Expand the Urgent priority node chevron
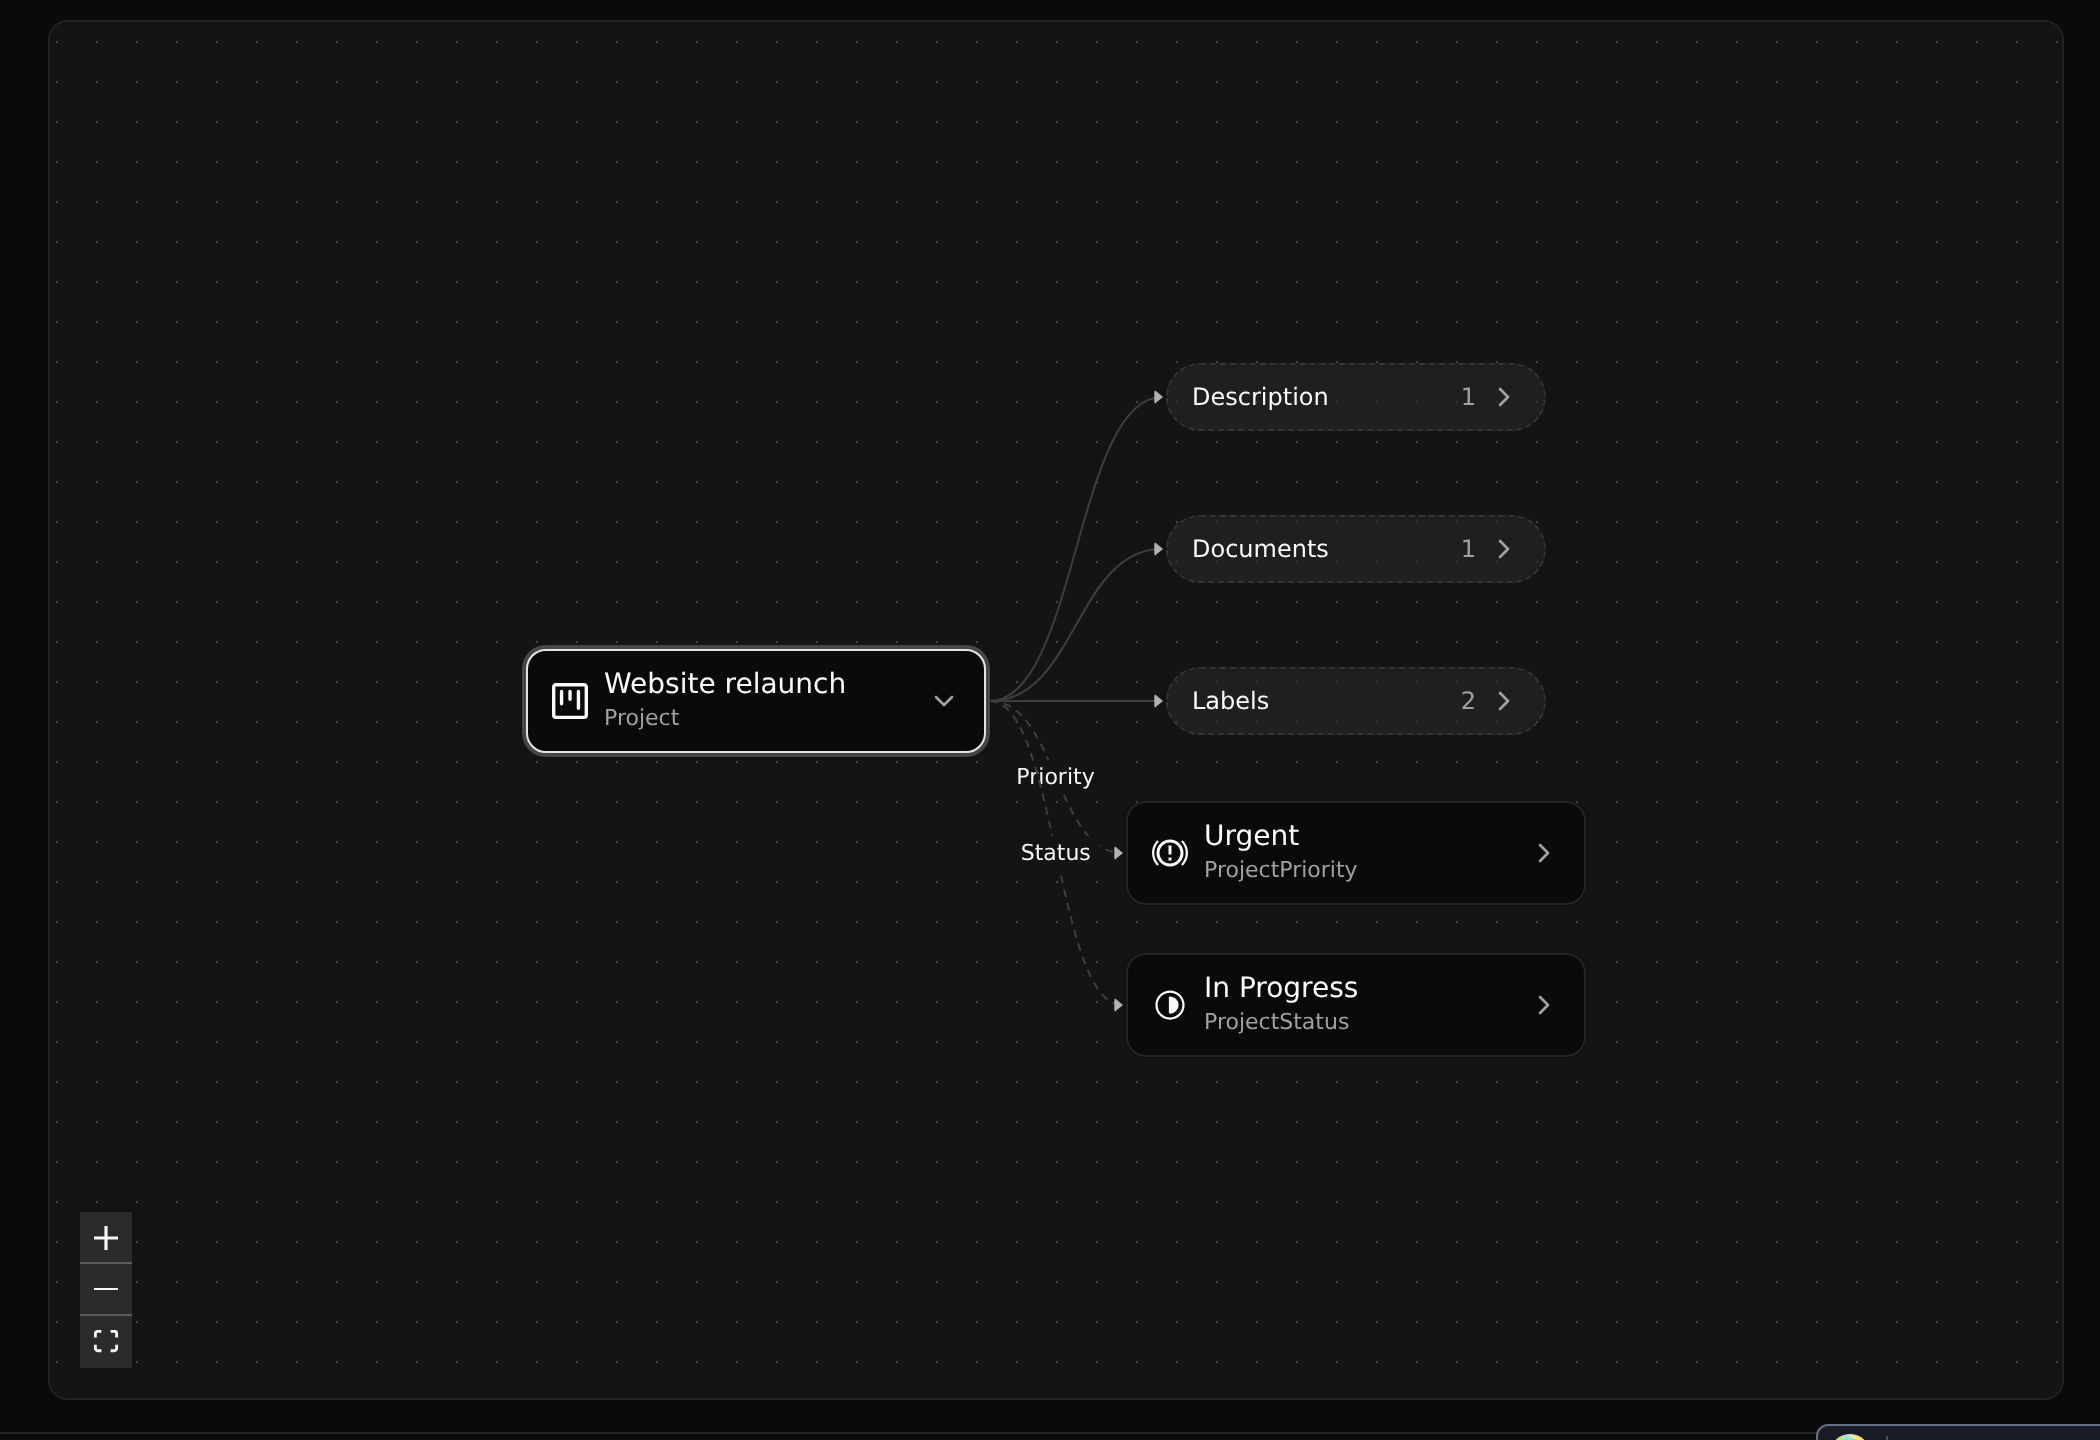This screenshot has height=1440, width=2100. coord(1544,853)
